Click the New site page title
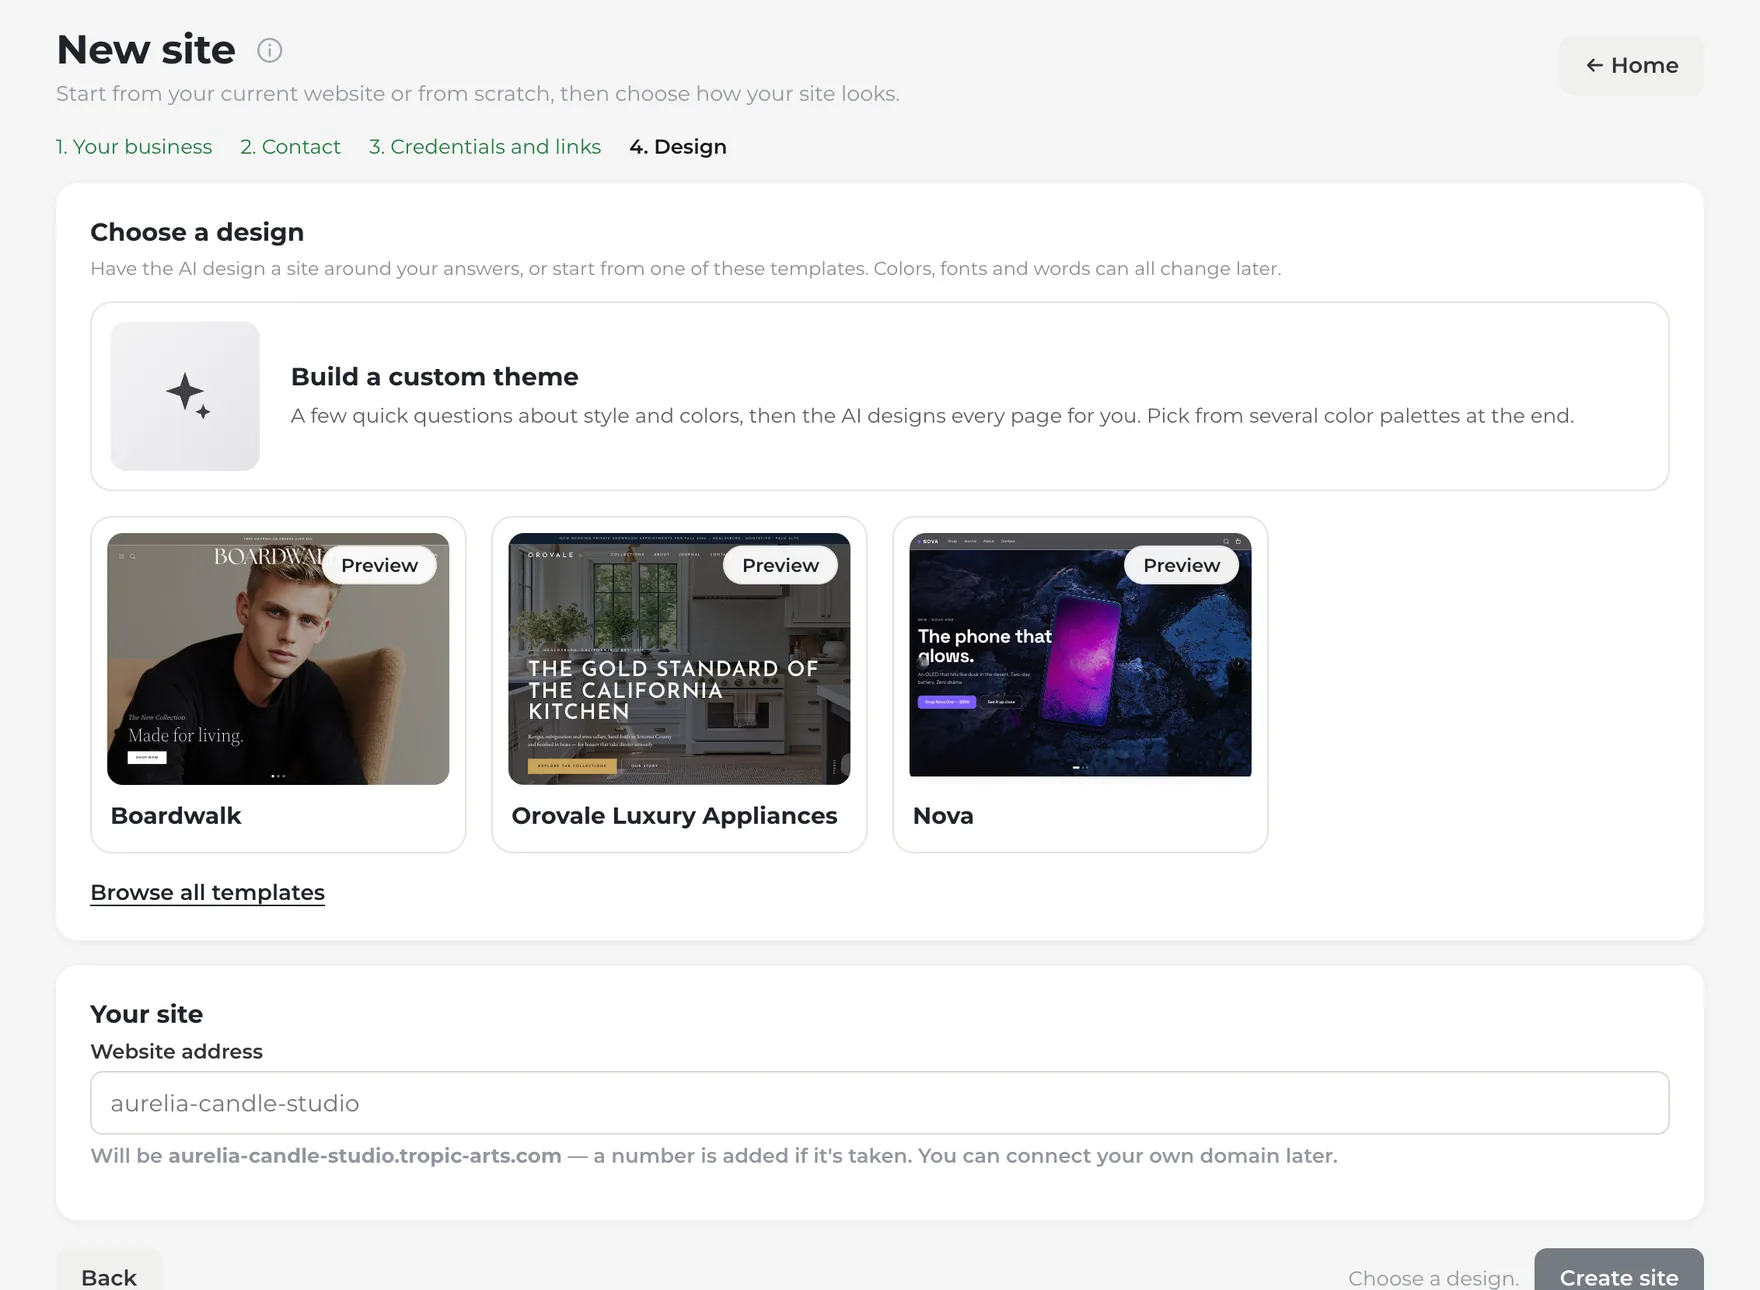1760x1290 pixels. point(146,50)
